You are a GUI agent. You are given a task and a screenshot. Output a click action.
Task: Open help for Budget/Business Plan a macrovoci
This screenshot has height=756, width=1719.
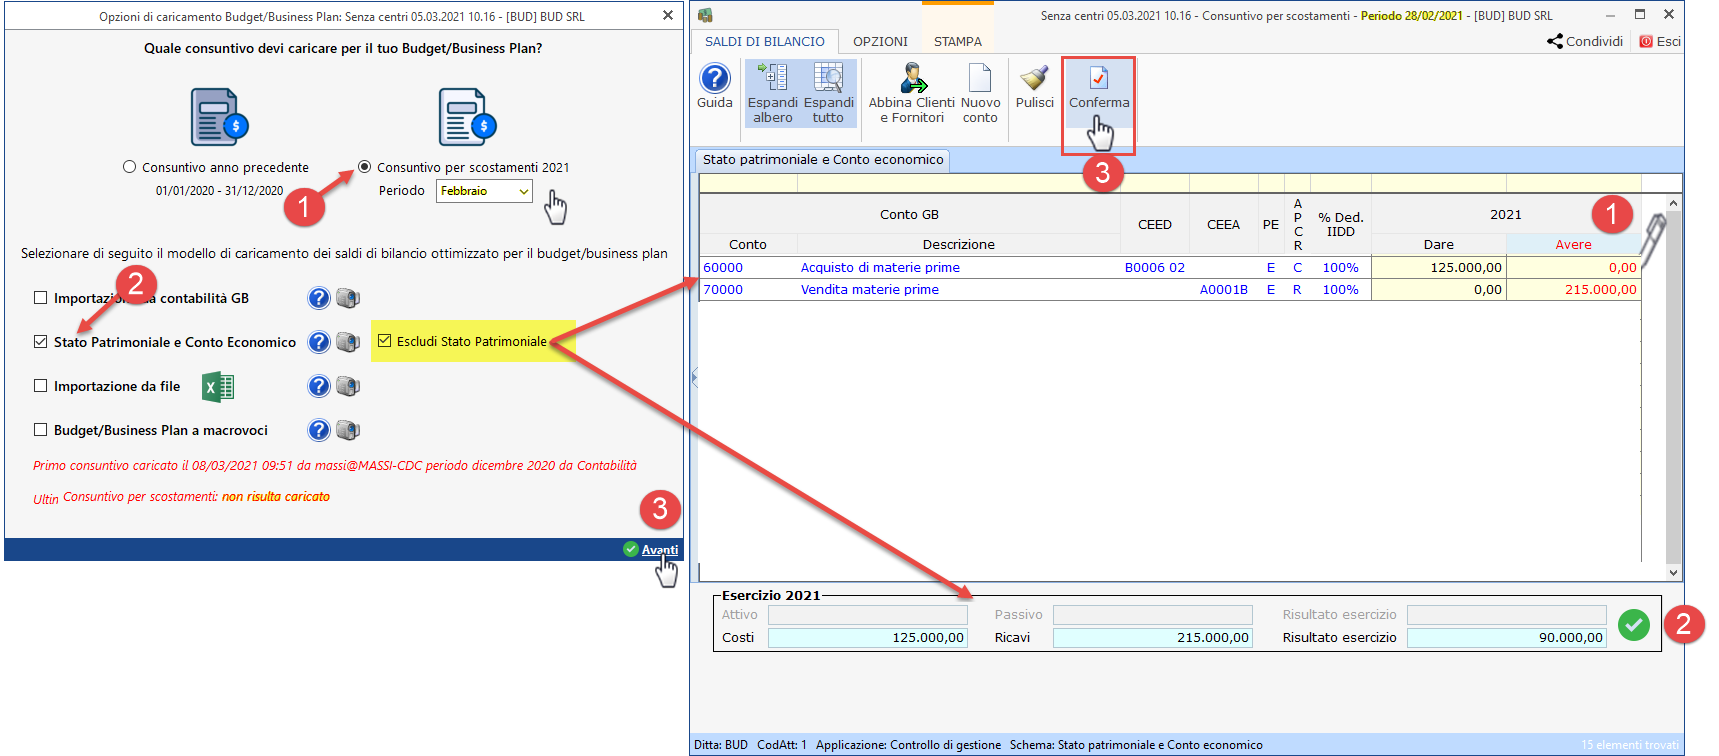coord(319,430)
